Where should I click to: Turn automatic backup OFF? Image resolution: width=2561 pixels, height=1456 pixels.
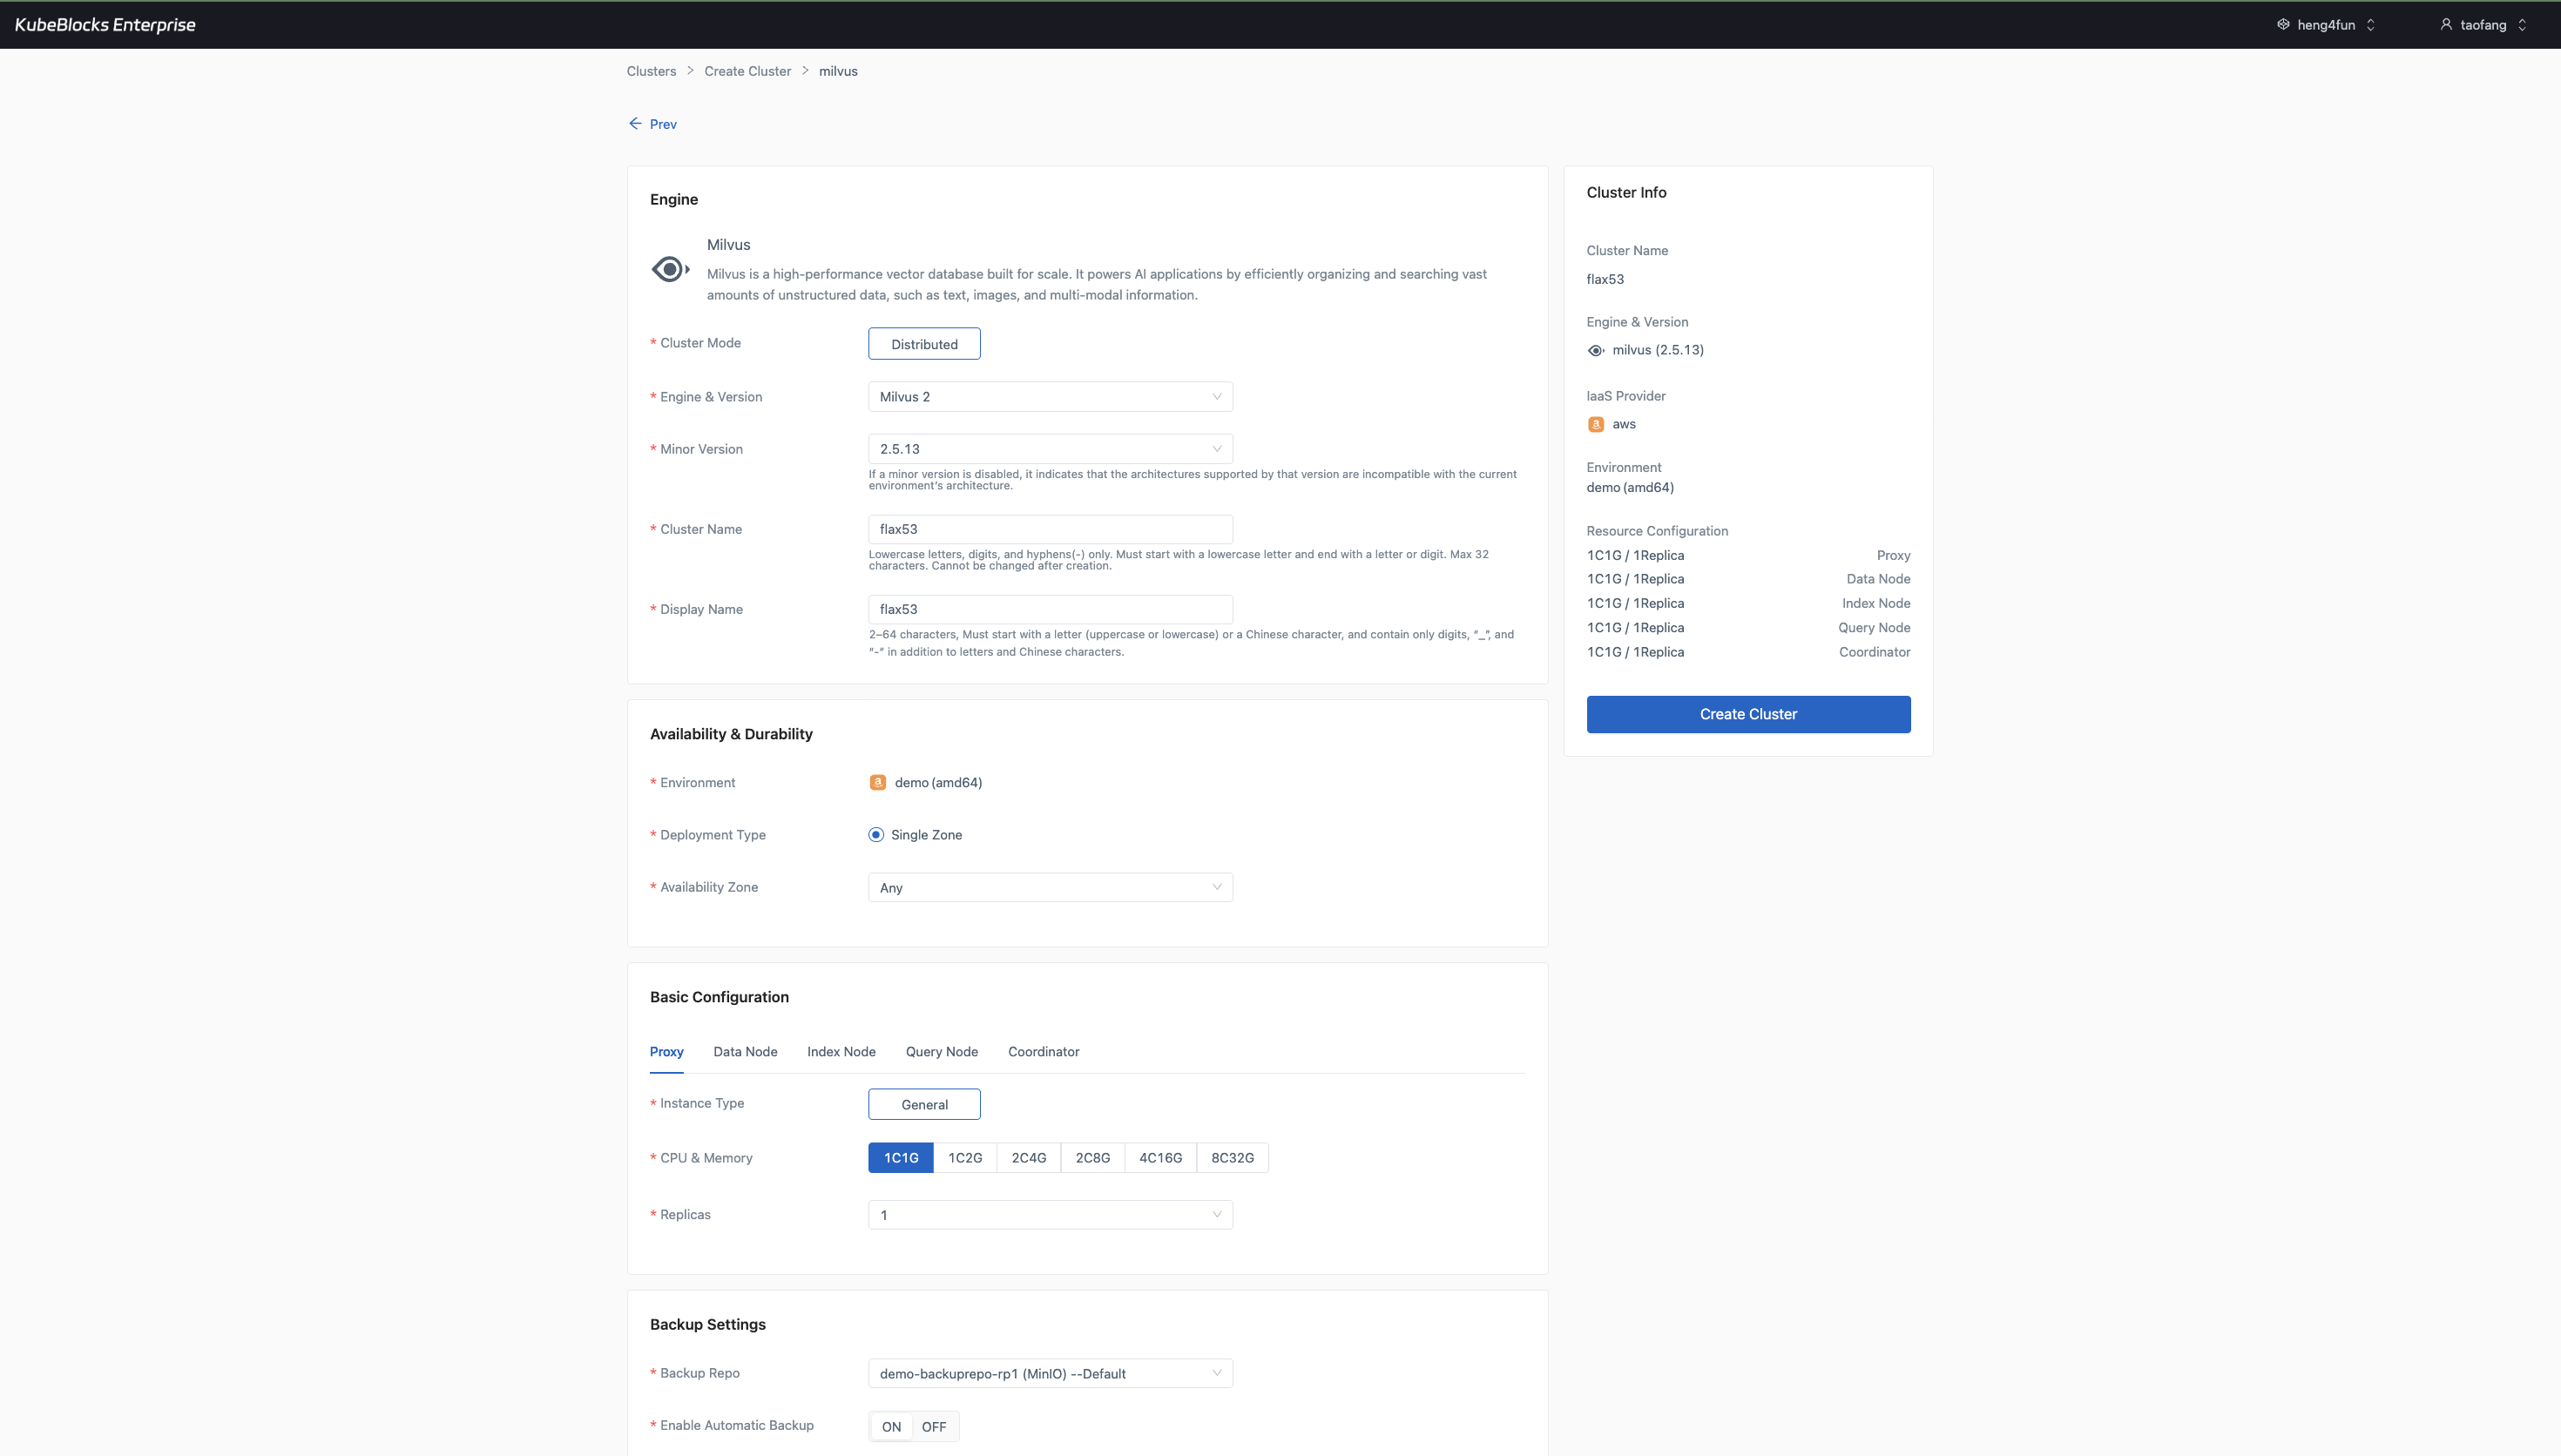pos(934,1427)
